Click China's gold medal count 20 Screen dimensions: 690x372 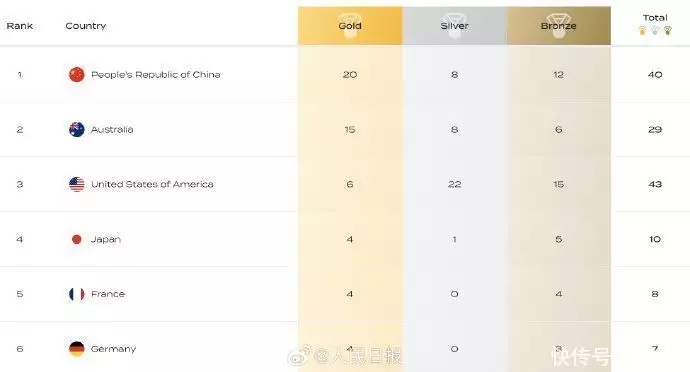pos(350,74)
